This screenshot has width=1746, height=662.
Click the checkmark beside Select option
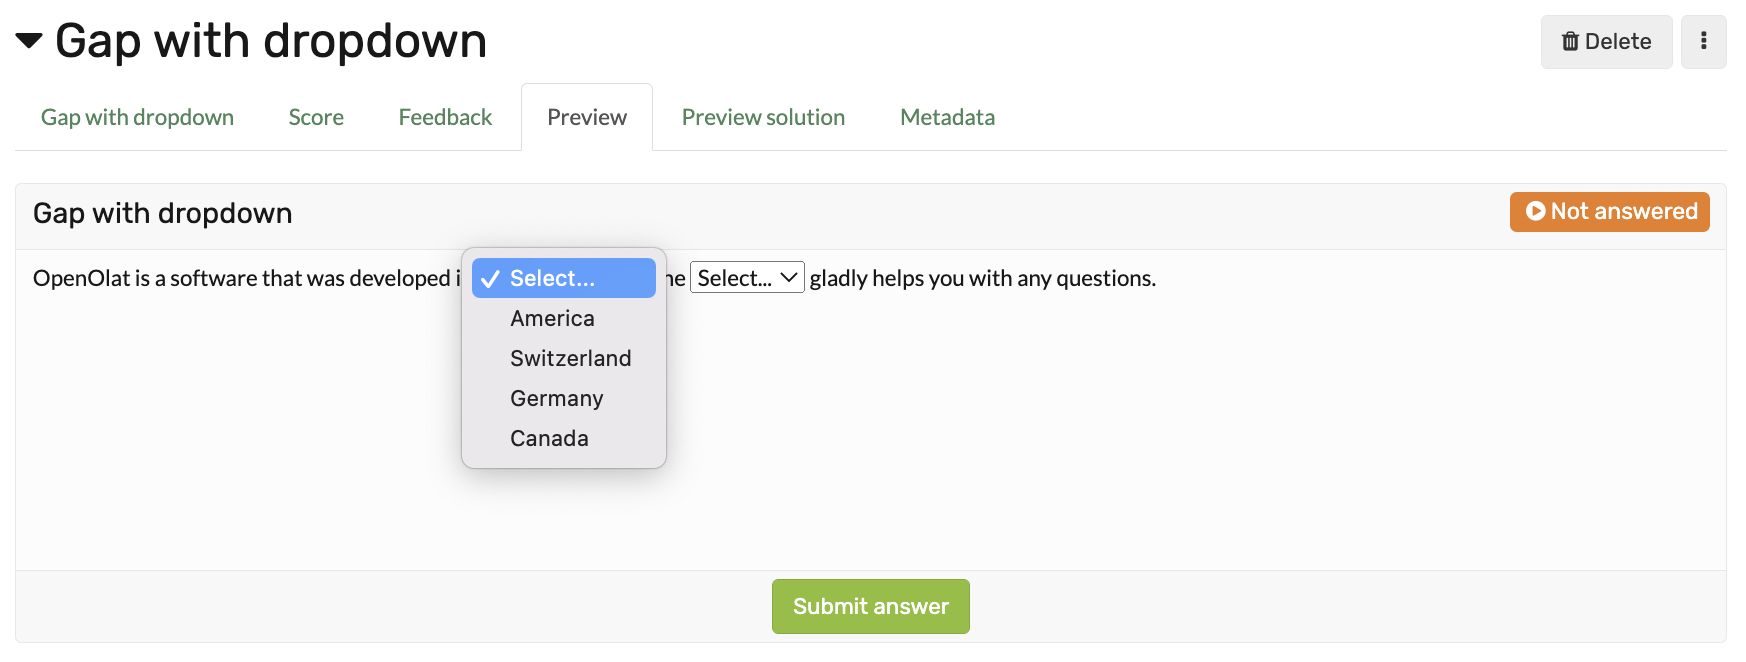tap(489, 278)
